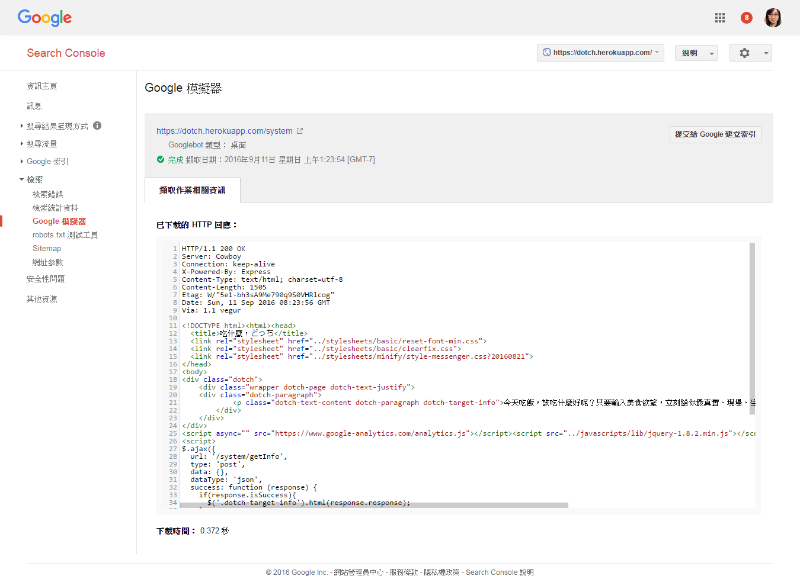Open 網址參數 in the sidebar

pyautogui.click(x=48, y=263)
